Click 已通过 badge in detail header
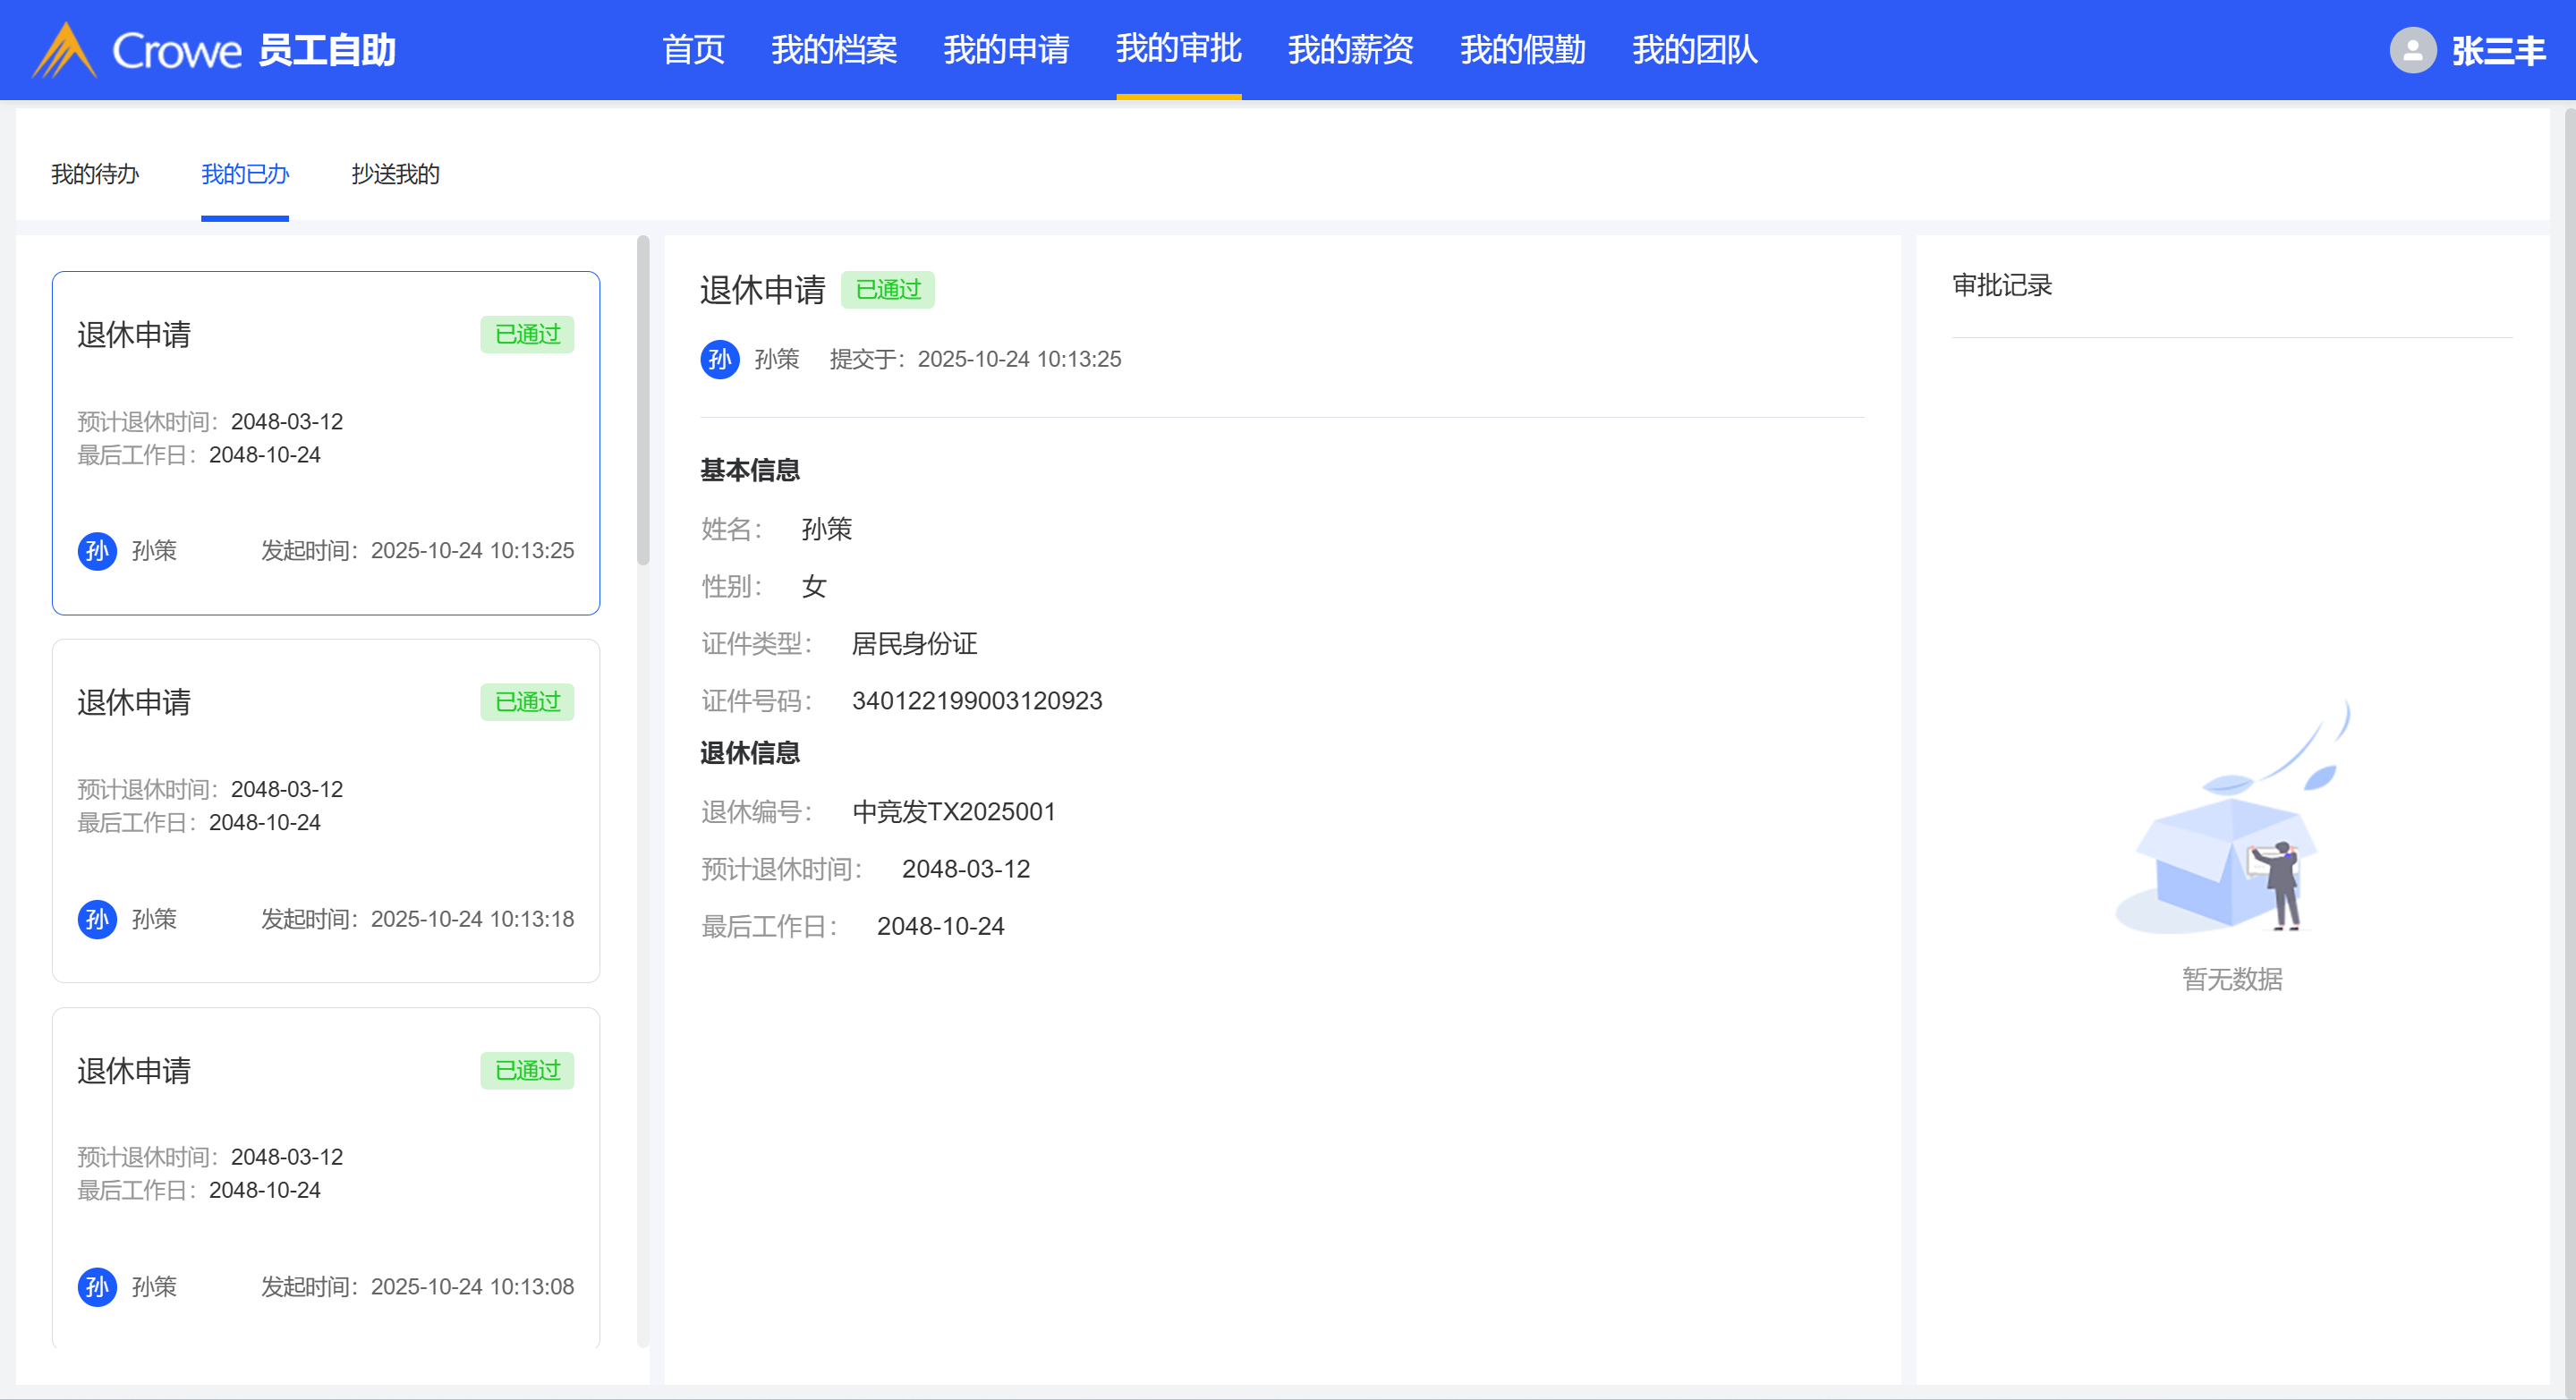 (887, 290)
